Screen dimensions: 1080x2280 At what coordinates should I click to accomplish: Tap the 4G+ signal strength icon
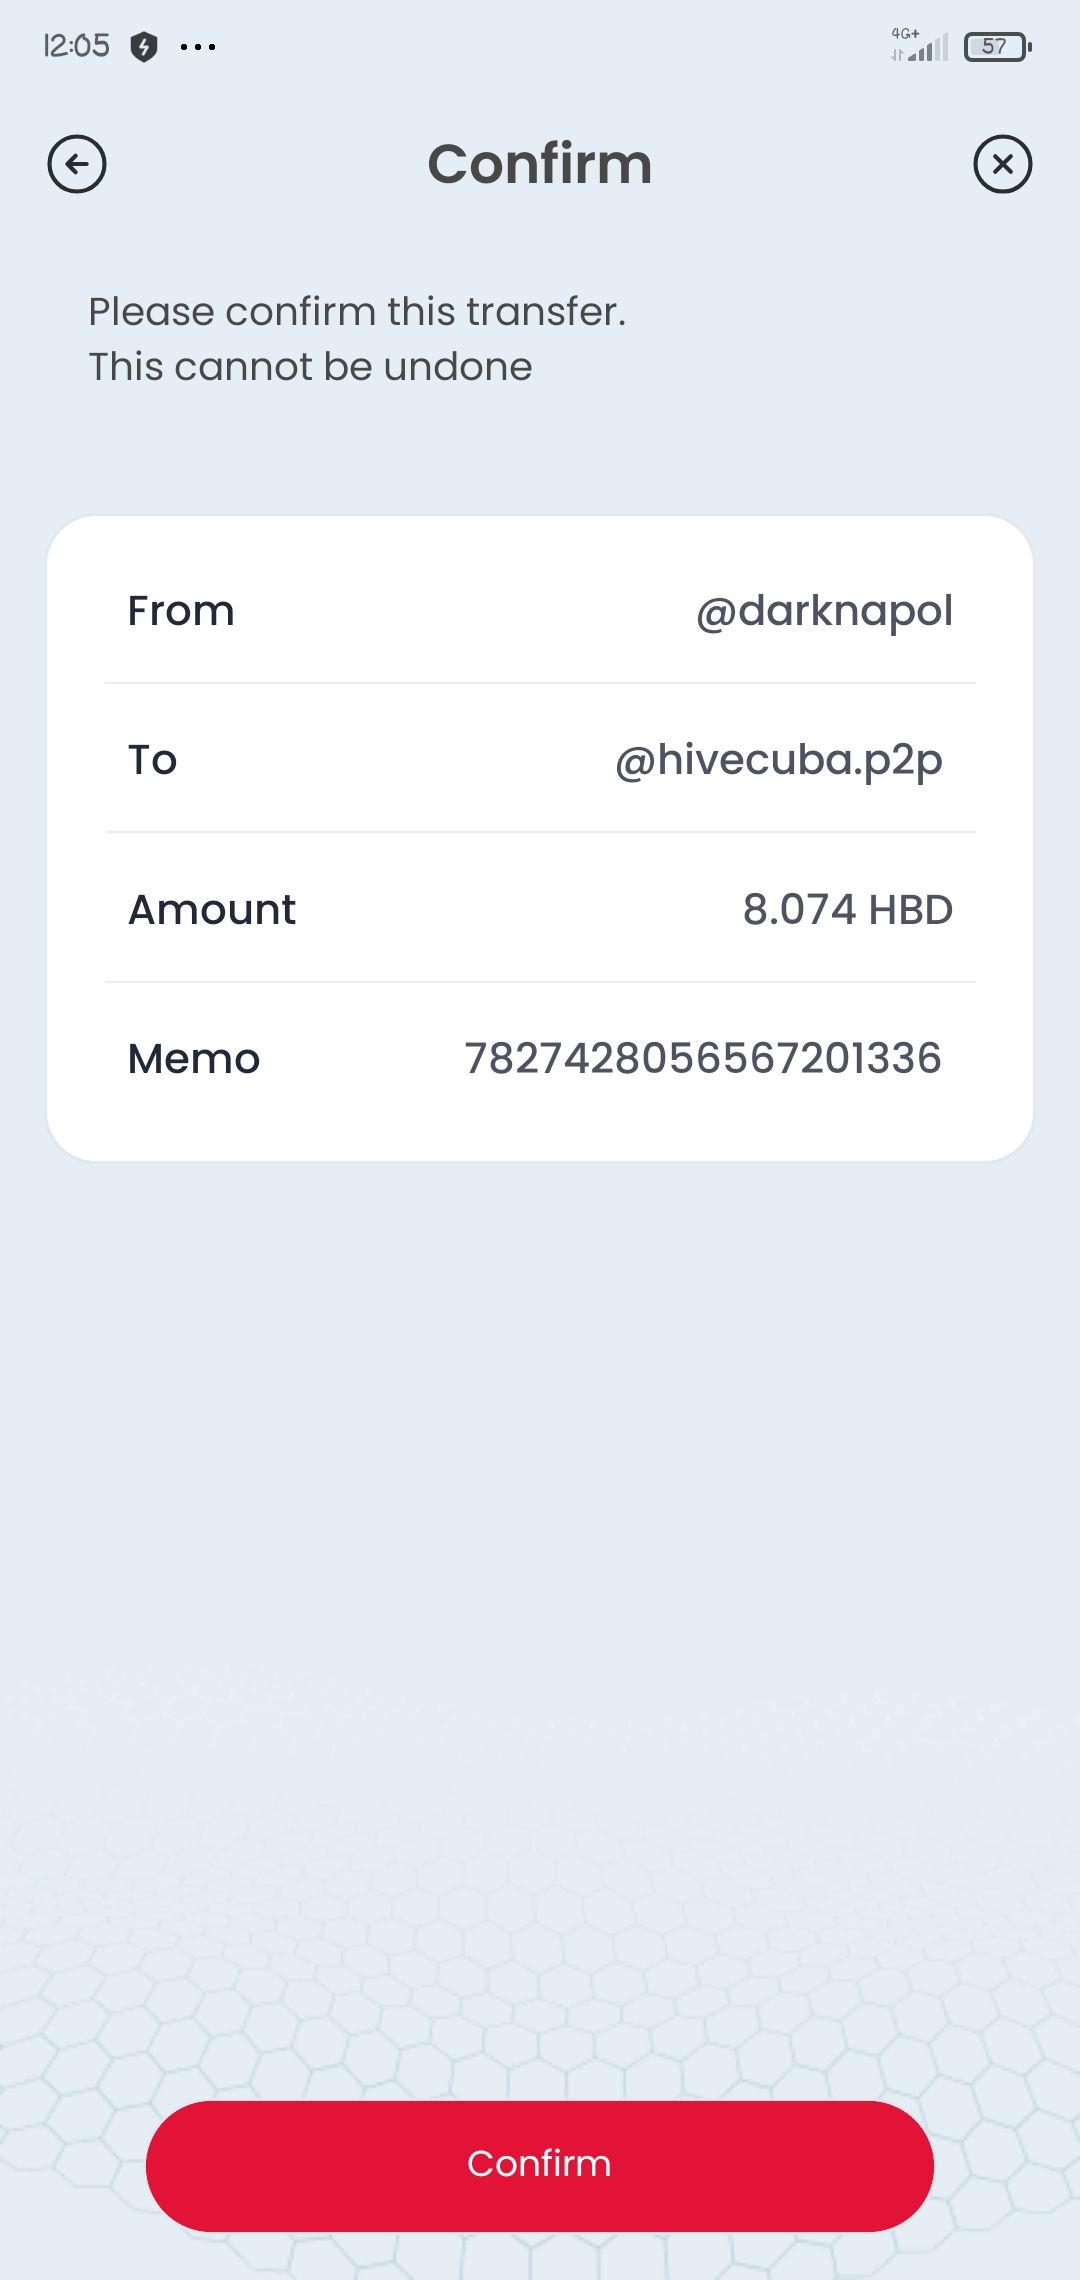(x=919, y=45)
